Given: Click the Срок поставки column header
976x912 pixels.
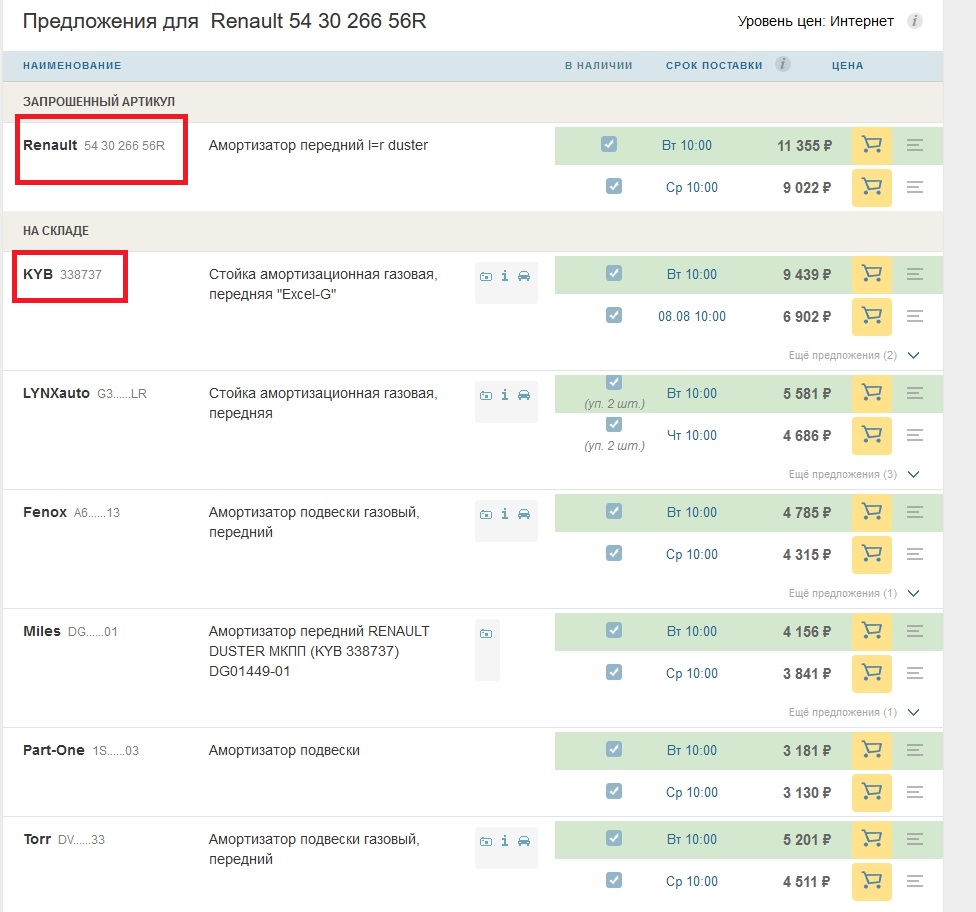Looking at the screenshot, I should pyautogui.click(x=714, y=65).
